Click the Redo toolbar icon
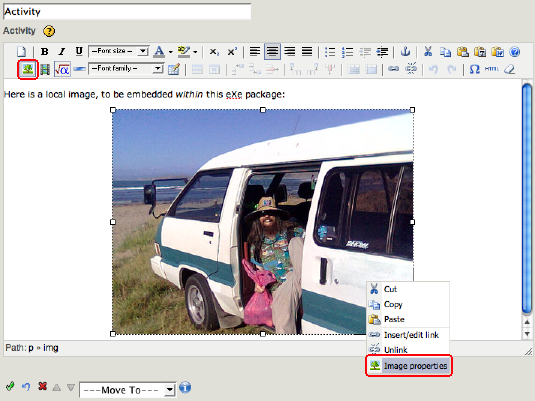 (451, 69)
